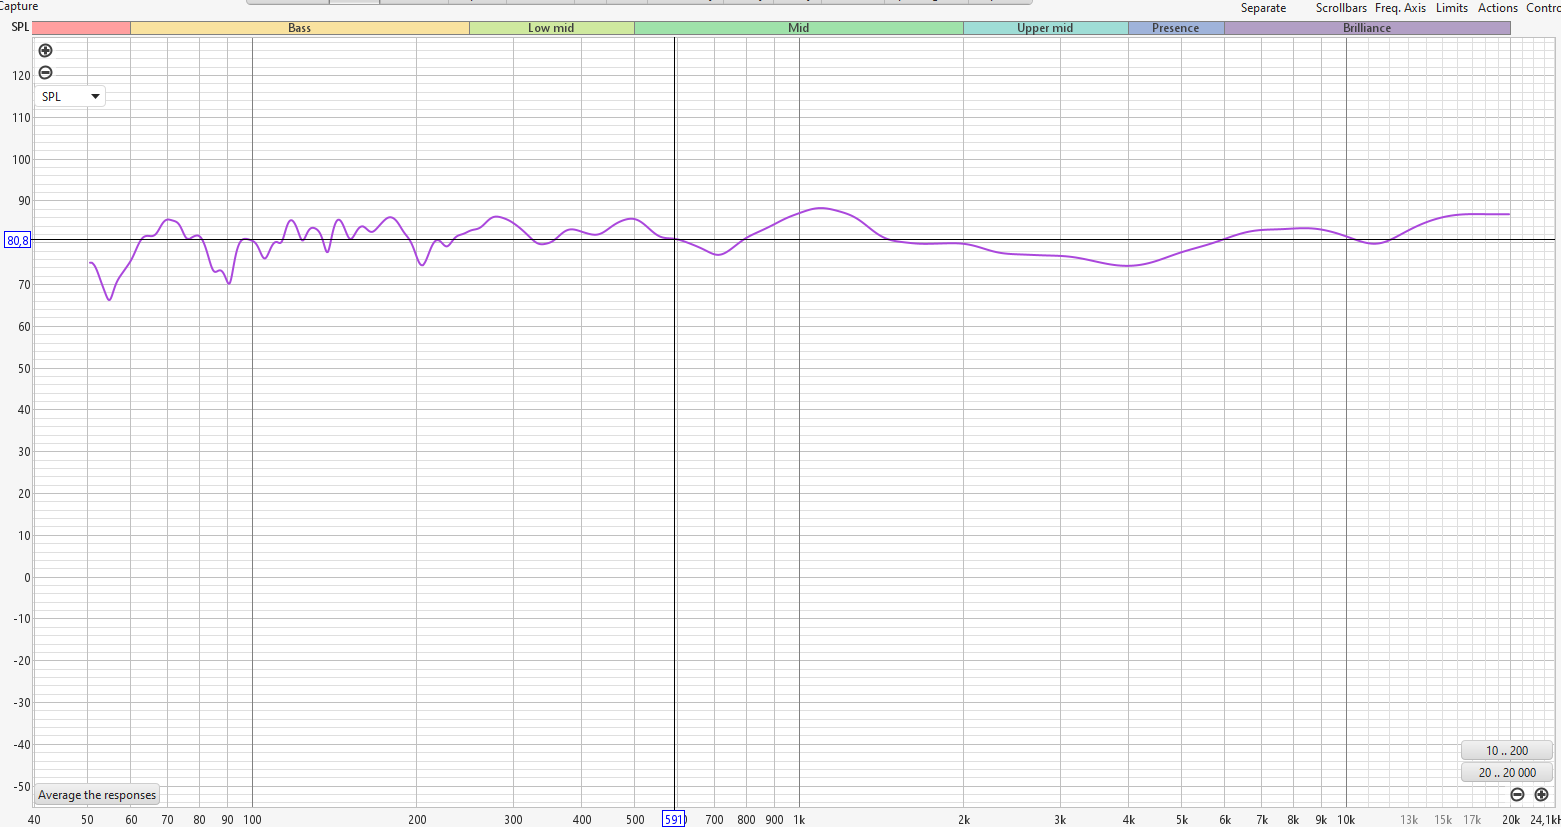Zoom out the SPL vertical axis
Viewport: 1561px width, 827px height.
45,73
